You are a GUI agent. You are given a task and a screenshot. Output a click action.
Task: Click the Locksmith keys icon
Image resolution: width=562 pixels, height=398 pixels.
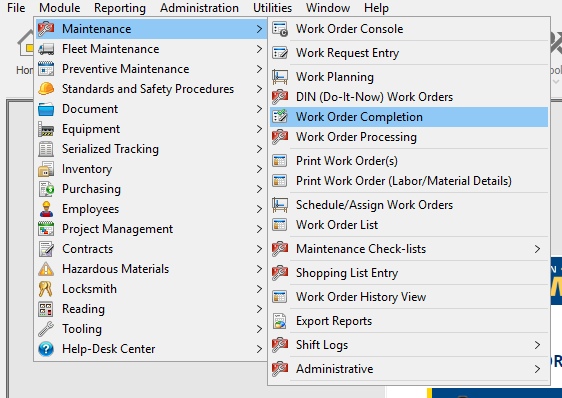point(46,289)
